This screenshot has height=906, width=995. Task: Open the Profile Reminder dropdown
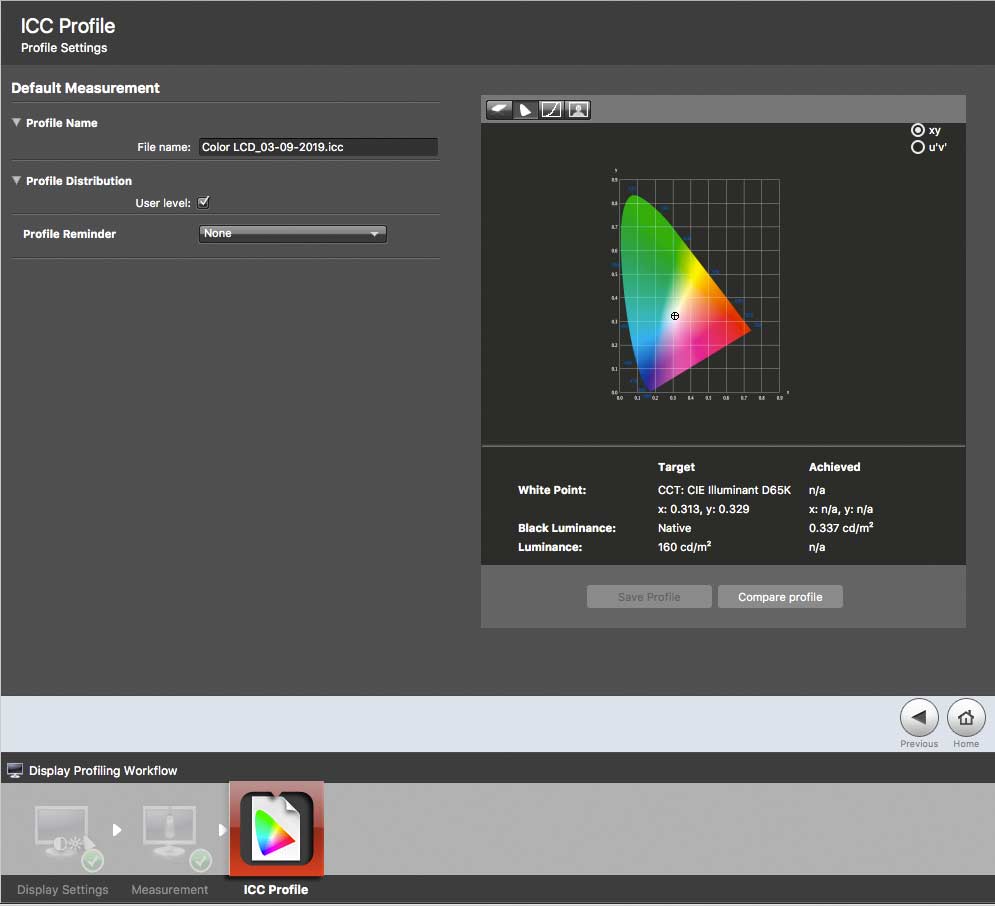tap(293, 233)
